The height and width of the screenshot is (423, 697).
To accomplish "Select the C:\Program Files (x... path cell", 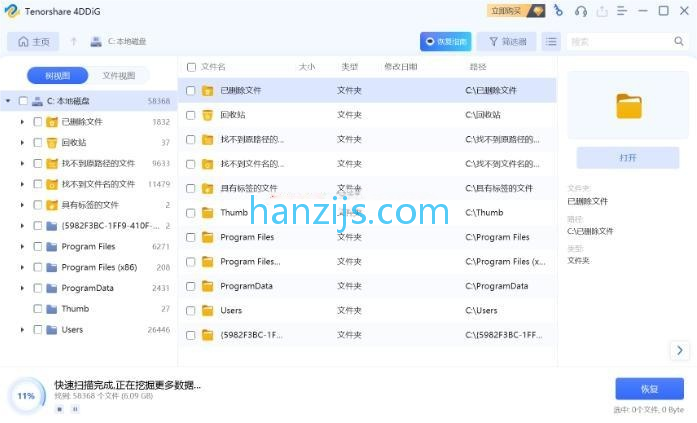I will [x=505, y=262].
